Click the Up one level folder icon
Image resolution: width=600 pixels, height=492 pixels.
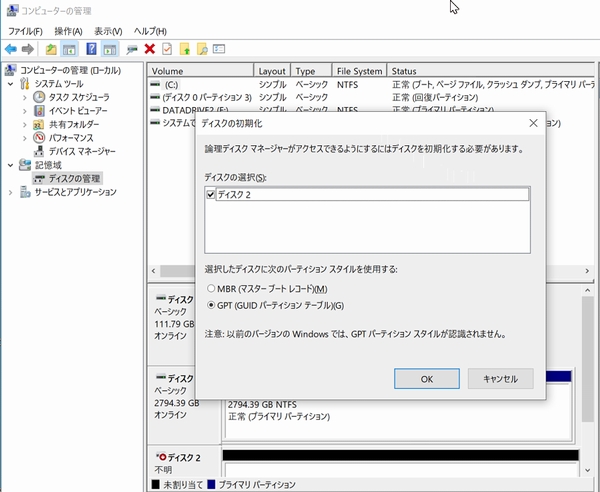pyautogui.click(x=51, y=49)
